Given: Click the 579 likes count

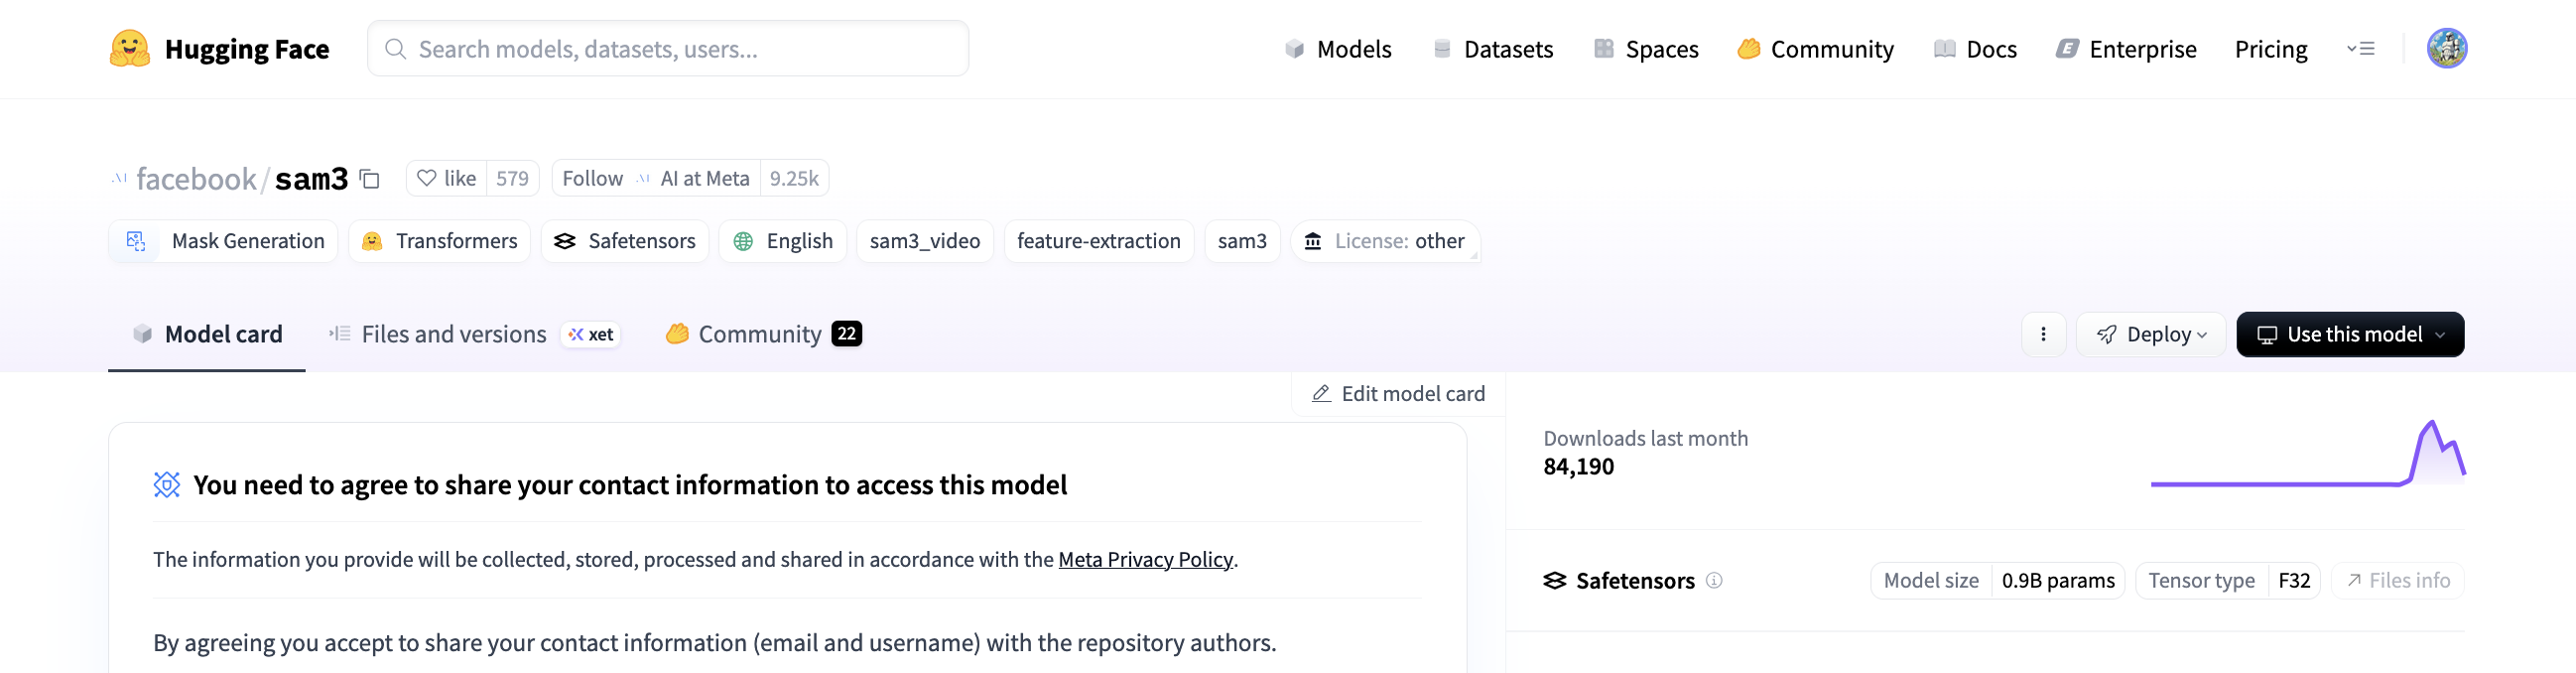Looking at the screenshot, I should [x=512, y=178].
